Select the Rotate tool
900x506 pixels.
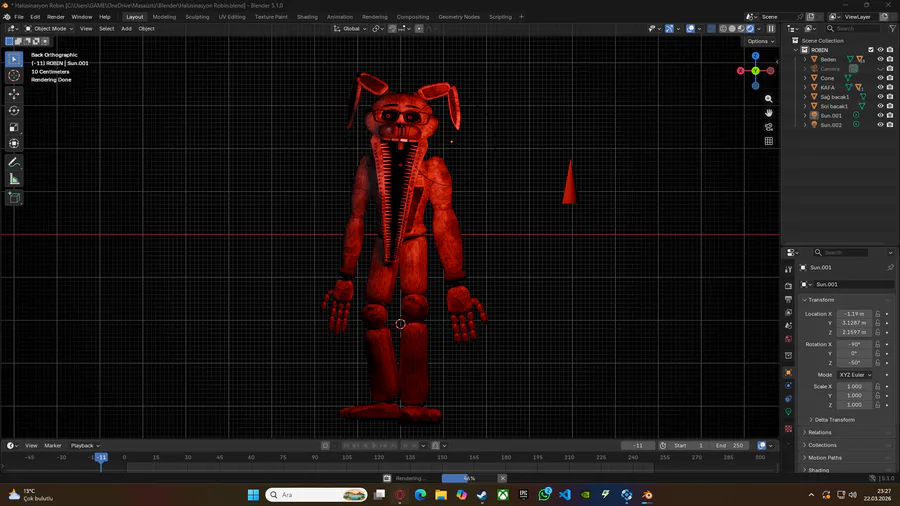pyautogui.click(x=14, y=110)
